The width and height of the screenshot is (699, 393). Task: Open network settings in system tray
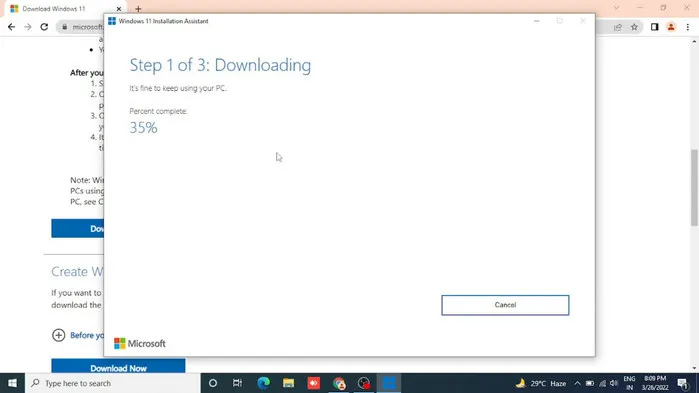point(602,383)
